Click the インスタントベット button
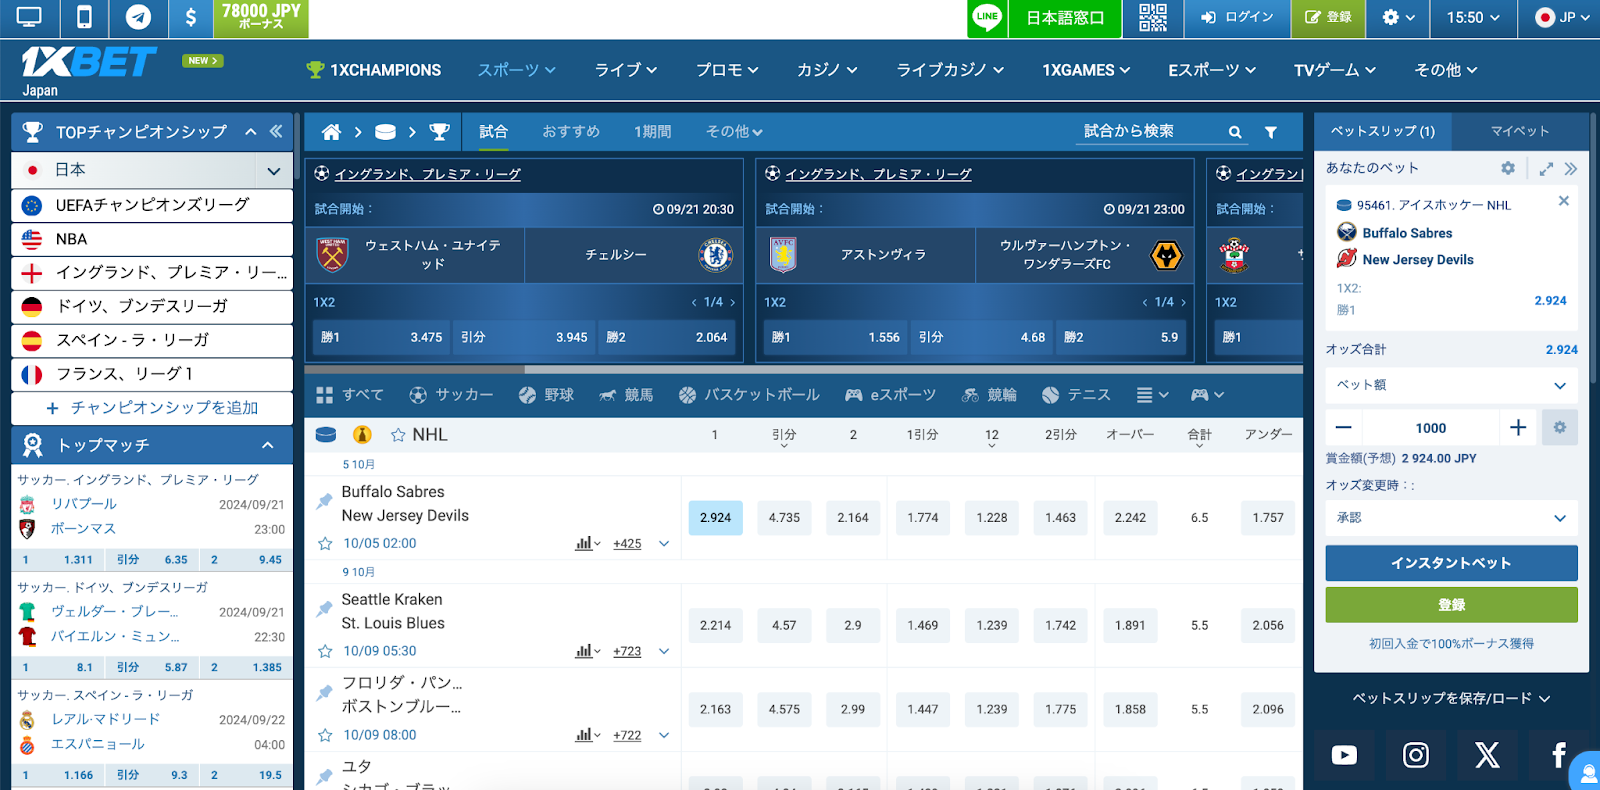Viewport: 1600px width, 790px height. tap(1451, 563)
